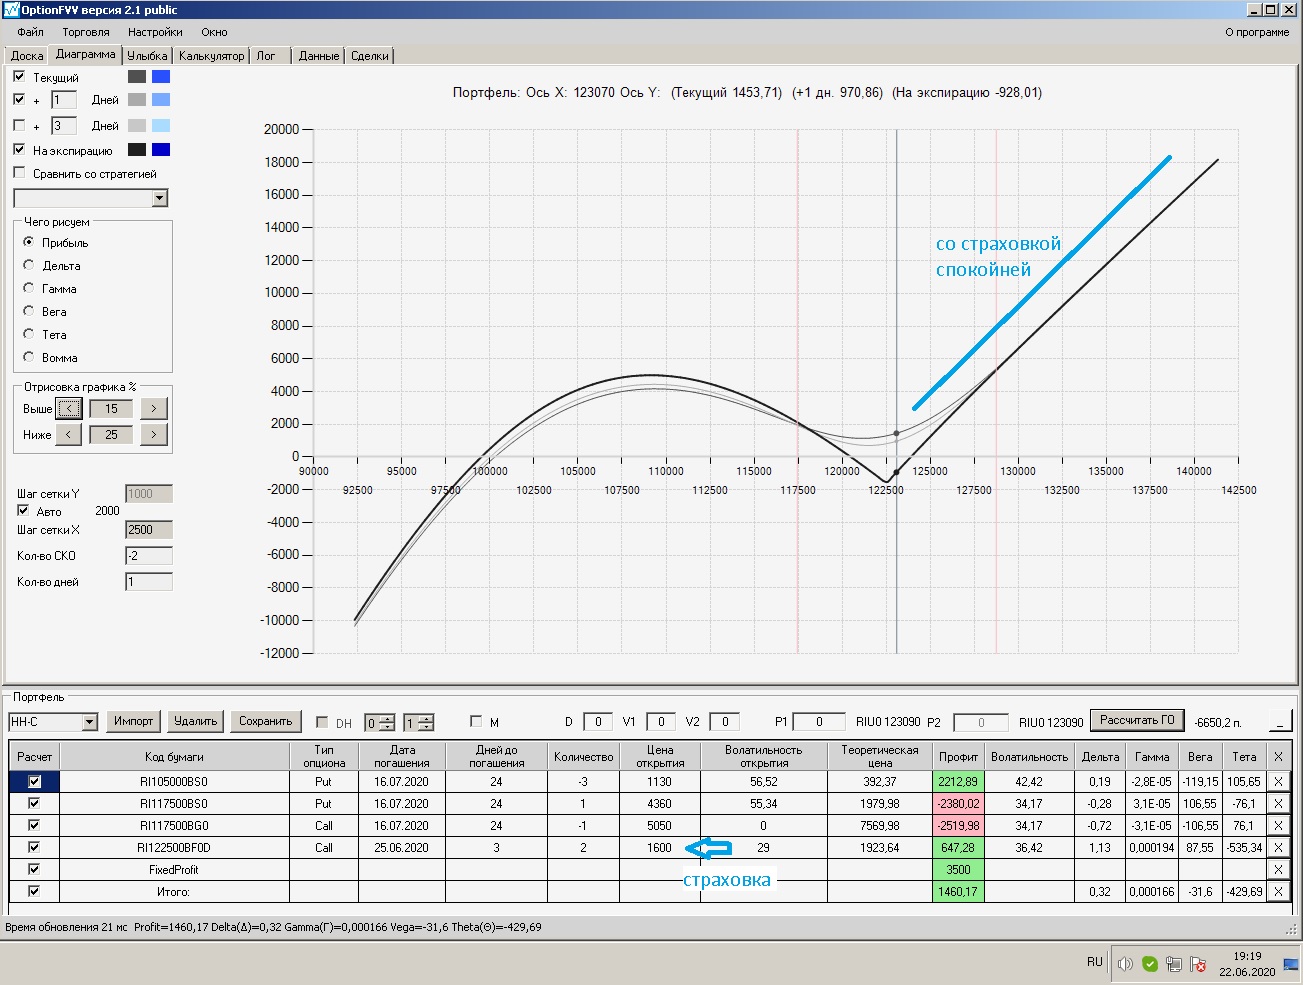Decrease the Ниже percent with the left arrow
This screenshot has width=1303, height=985.
(69, 434)
